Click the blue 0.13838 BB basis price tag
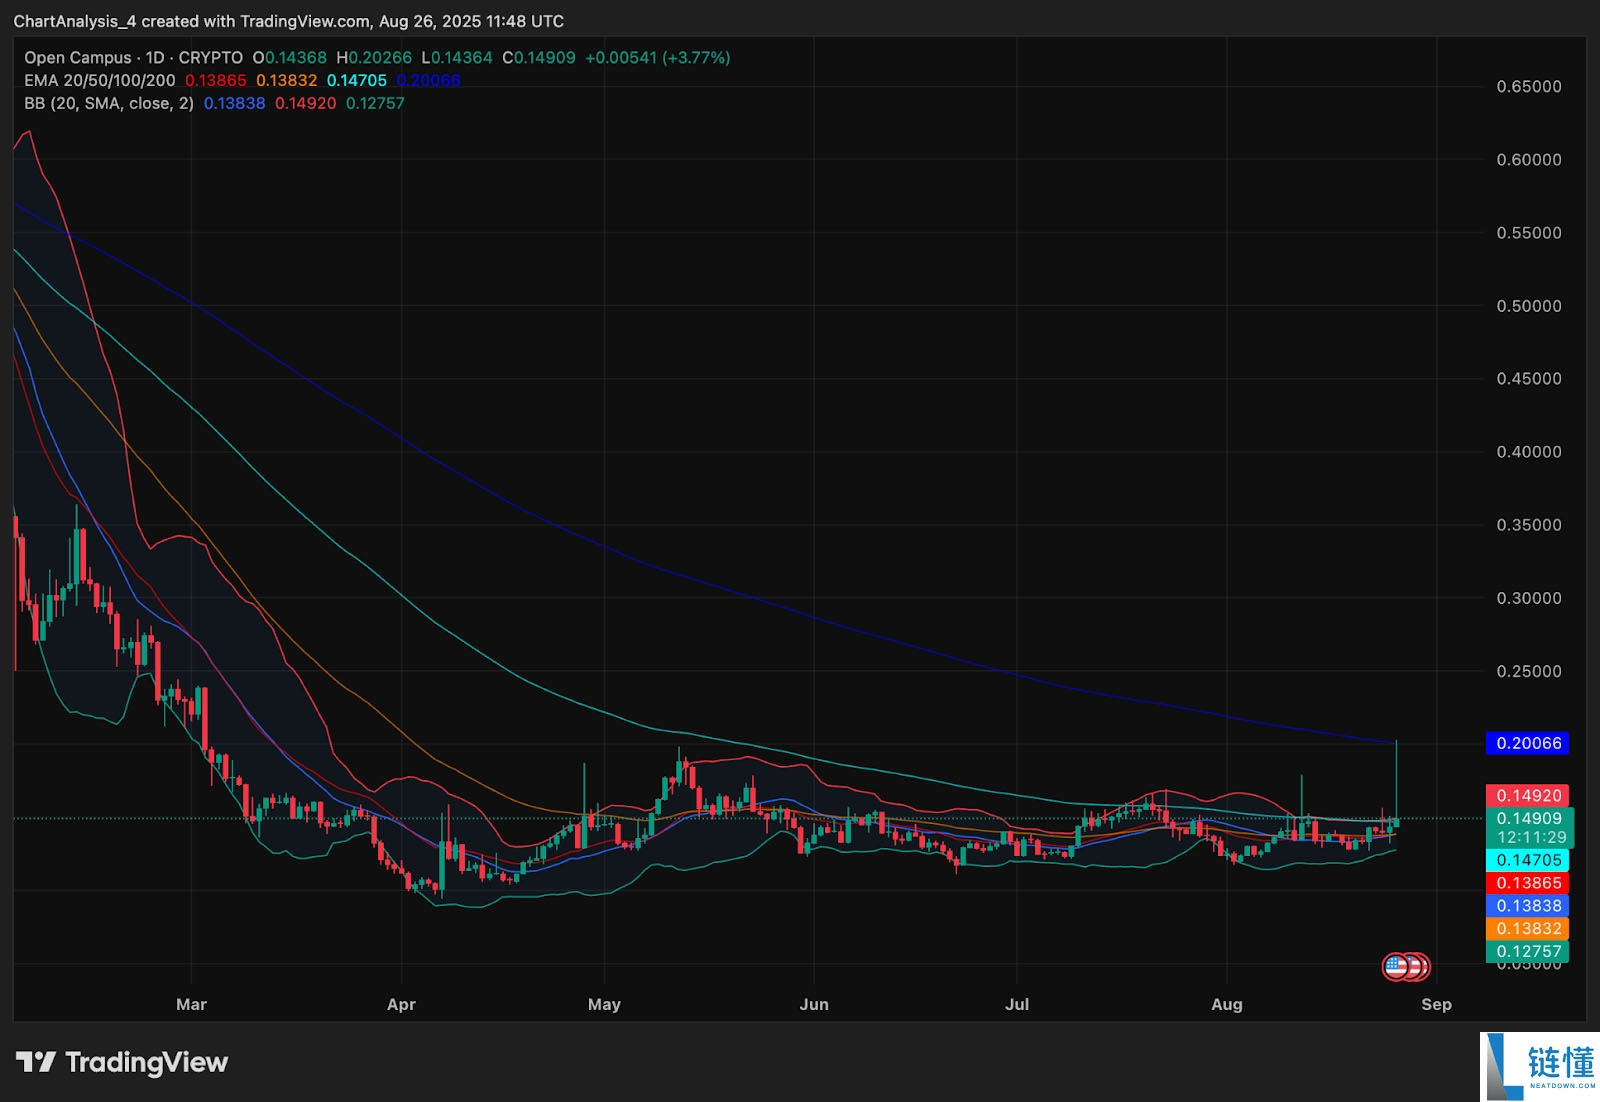Screen dimensions: 1600x1102 [x=1528, y=906]
